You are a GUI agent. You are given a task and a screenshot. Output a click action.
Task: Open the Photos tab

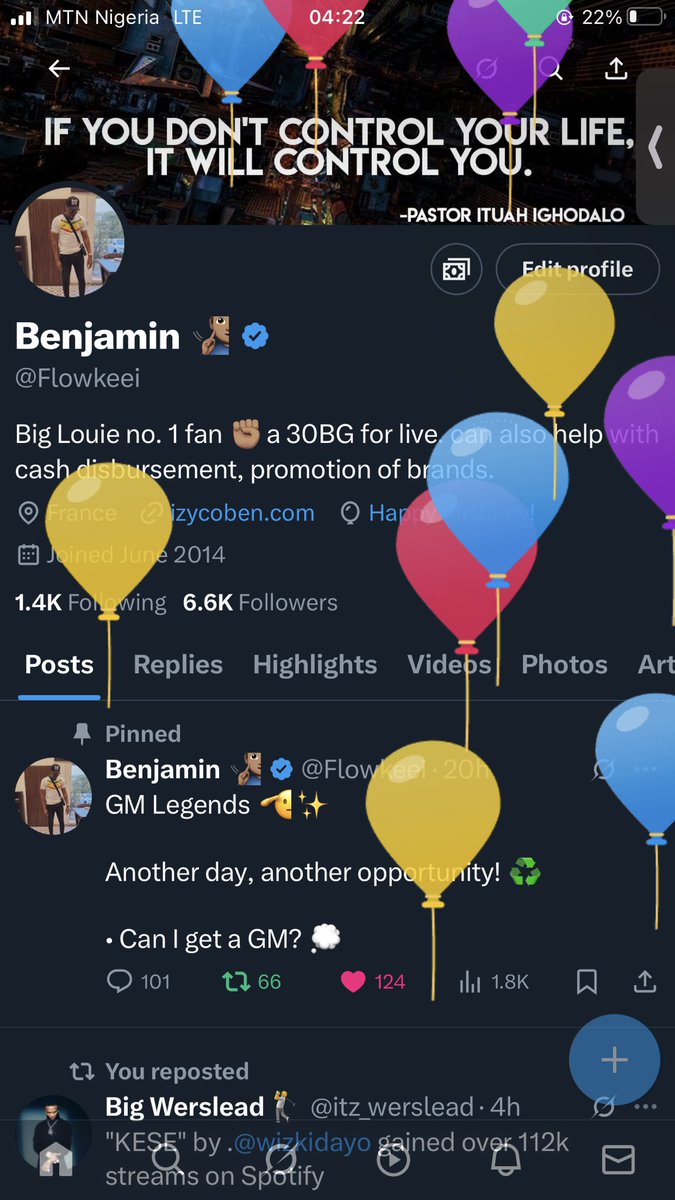click(x=564, y=665)
